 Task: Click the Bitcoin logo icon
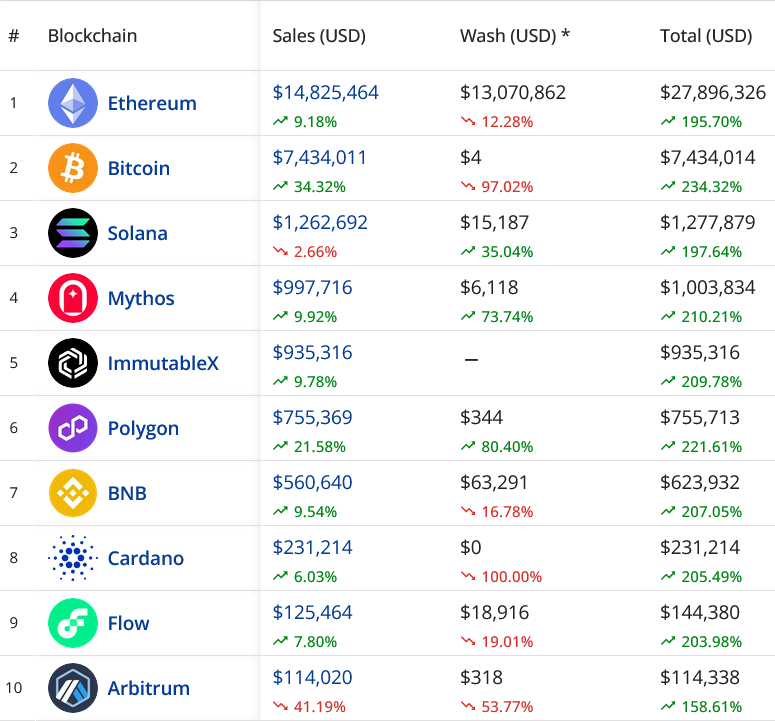tap(73, 168)
